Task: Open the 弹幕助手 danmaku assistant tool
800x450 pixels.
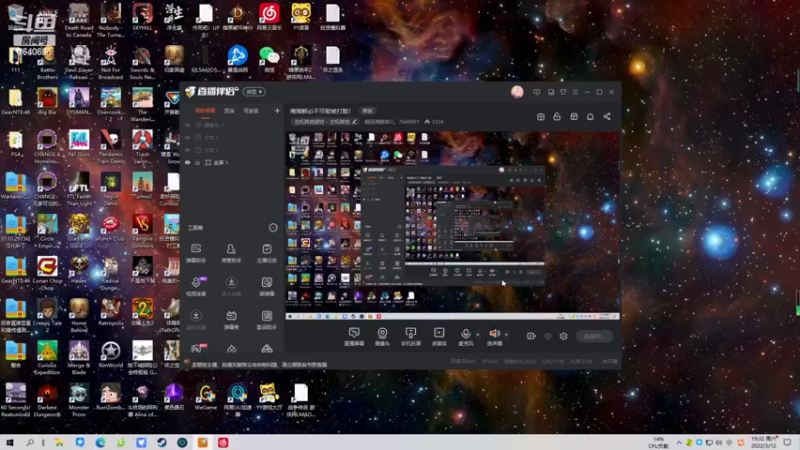Action: (196, 253)
